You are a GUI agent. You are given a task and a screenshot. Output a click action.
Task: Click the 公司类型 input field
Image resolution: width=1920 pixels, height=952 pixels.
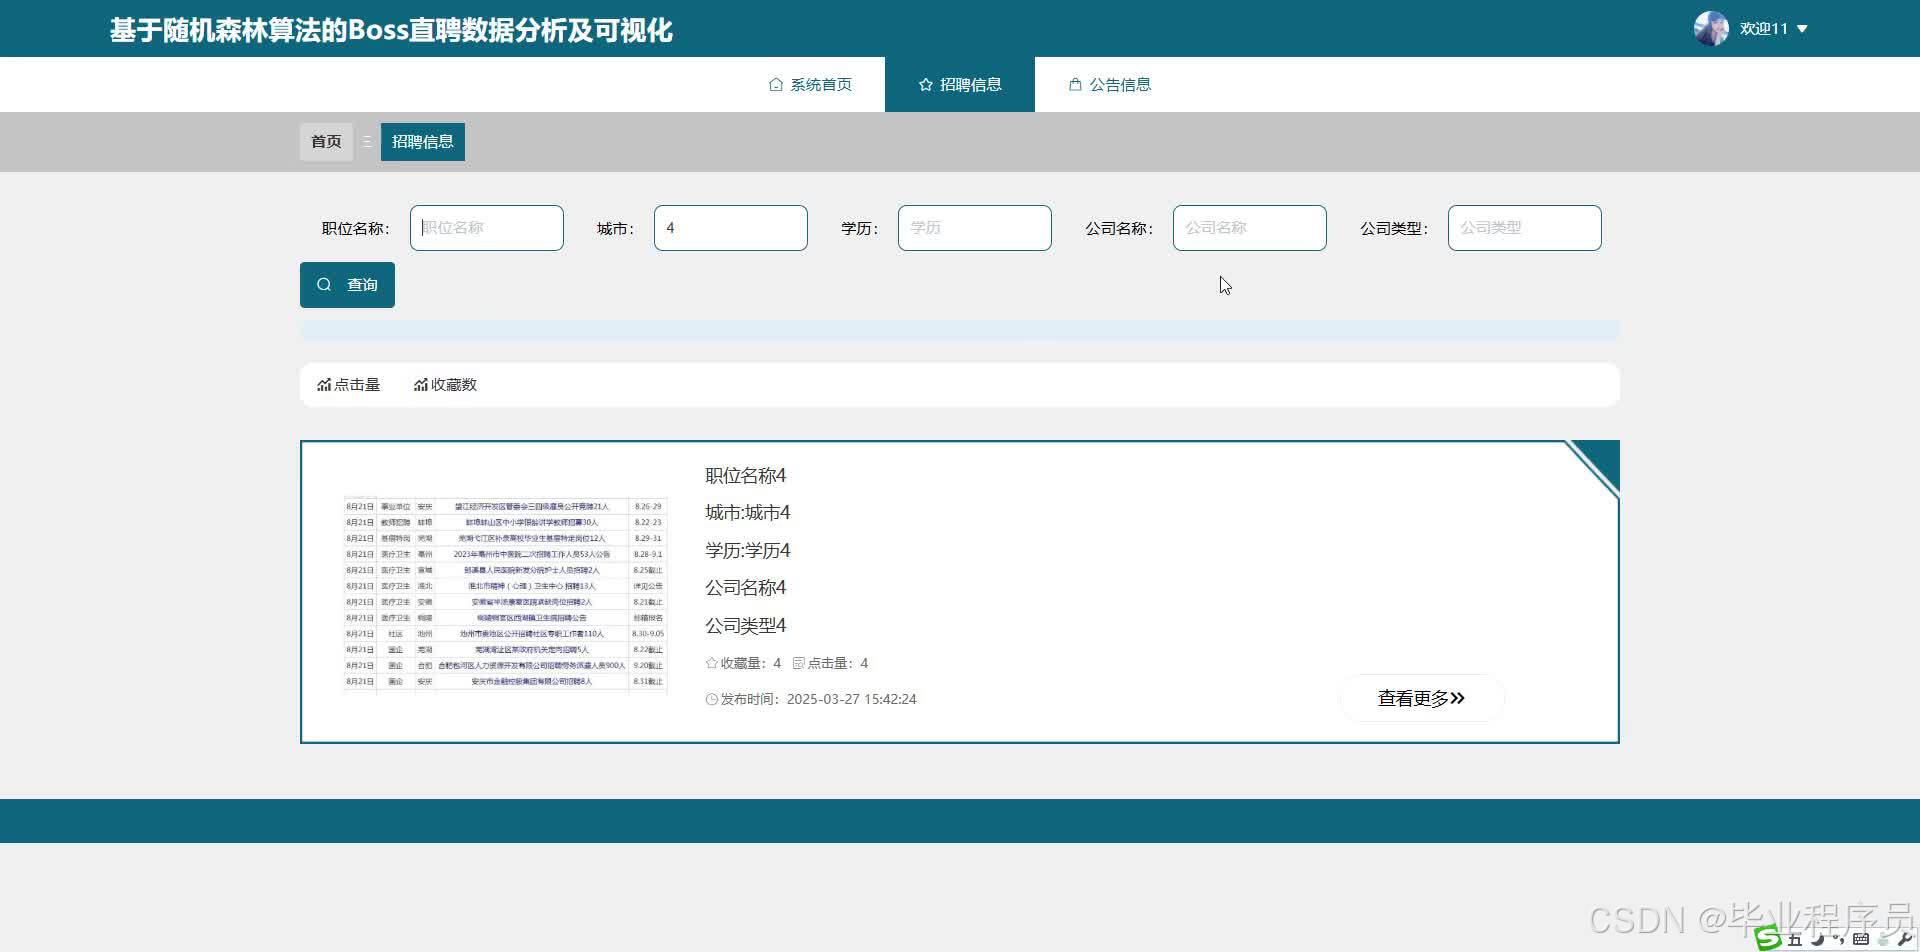(1525, 228)
